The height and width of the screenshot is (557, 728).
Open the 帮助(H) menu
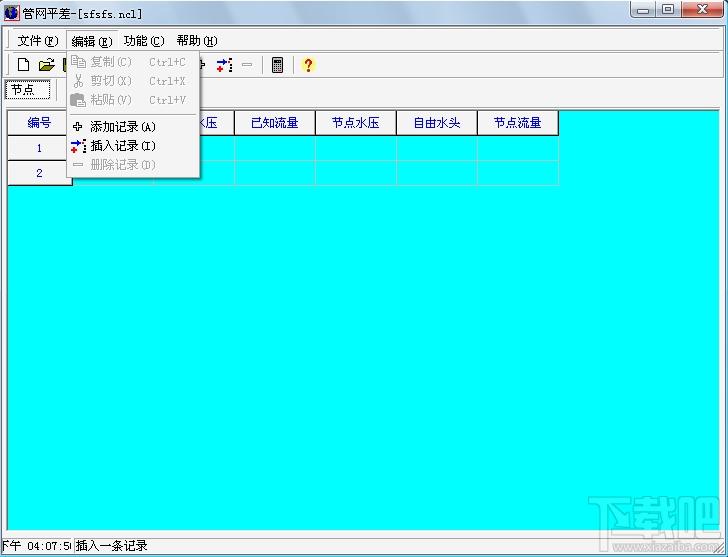click(197, 41)
